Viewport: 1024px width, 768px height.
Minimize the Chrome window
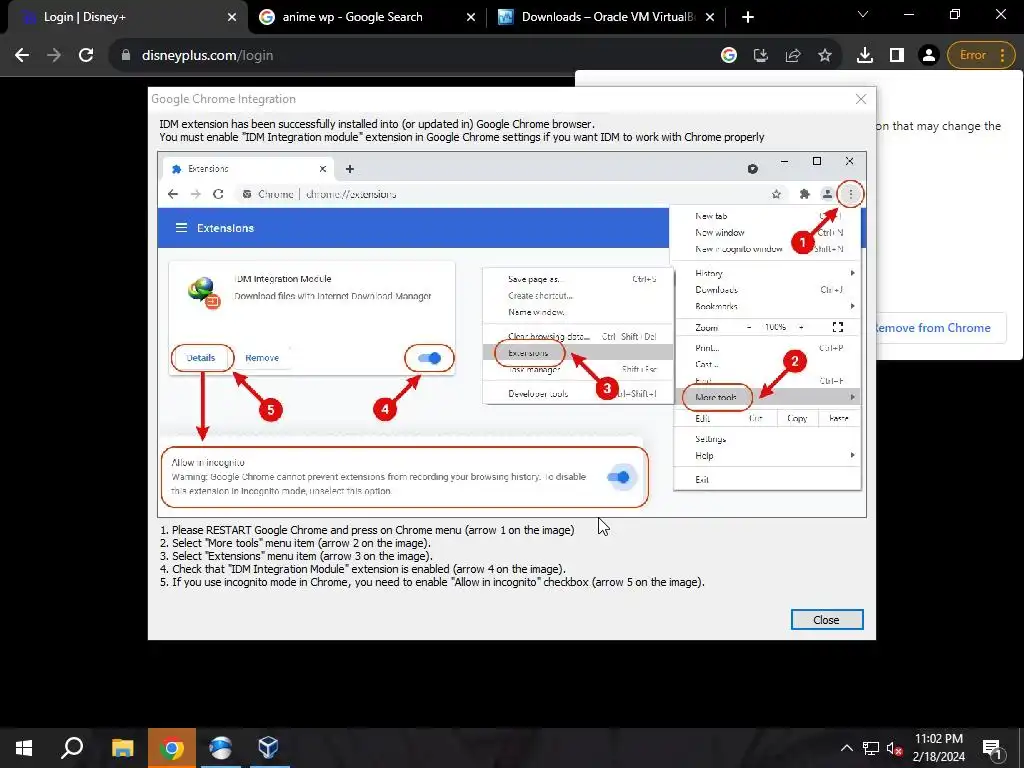pos(908,14)
